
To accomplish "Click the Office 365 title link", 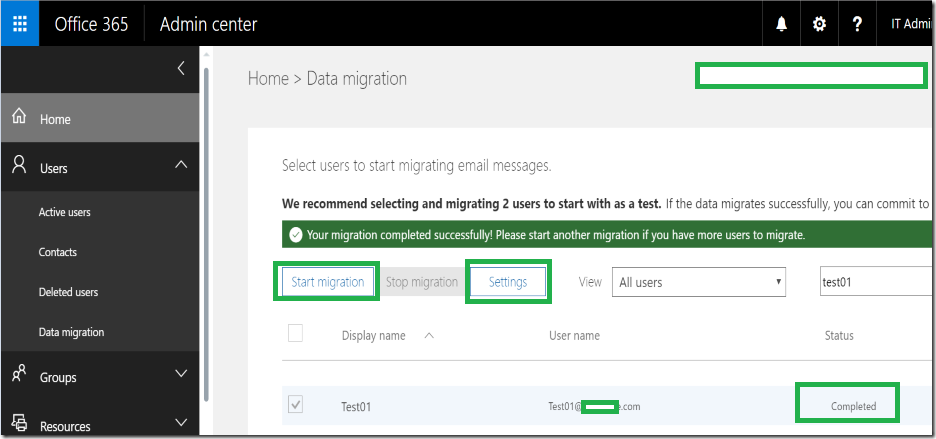I will point(91,24).
